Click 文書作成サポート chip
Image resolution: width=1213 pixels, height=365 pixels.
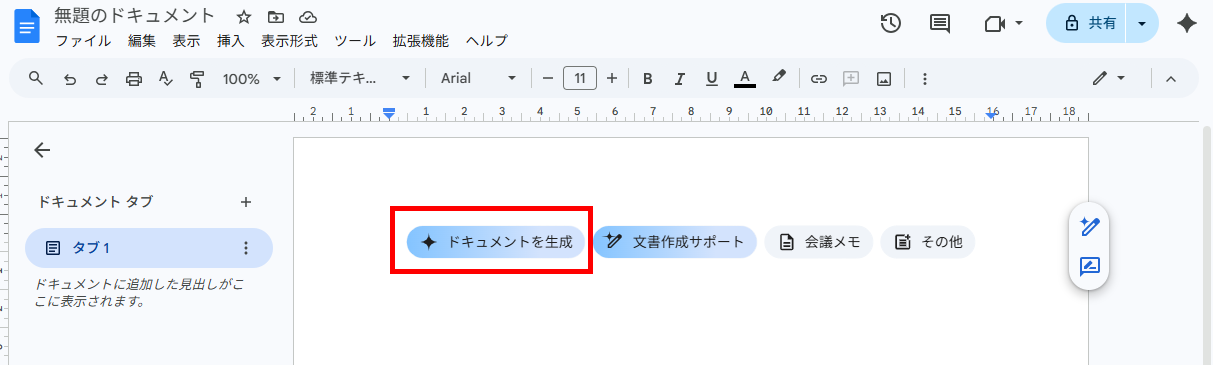[675, 241]
